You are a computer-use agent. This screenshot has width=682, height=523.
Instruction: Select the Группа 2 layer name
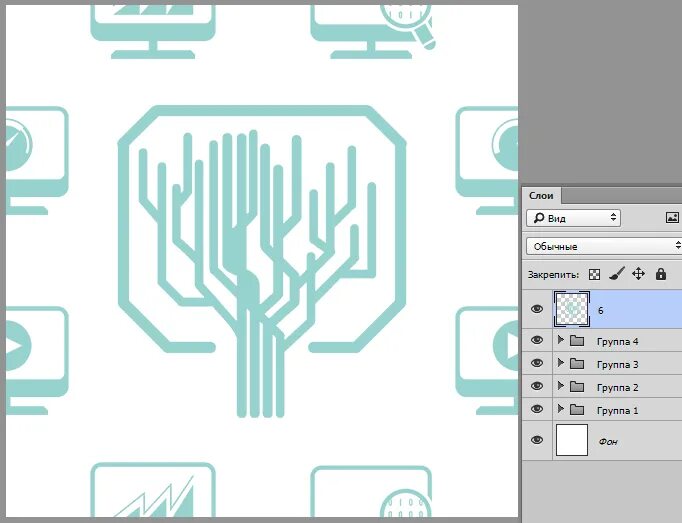618,388
